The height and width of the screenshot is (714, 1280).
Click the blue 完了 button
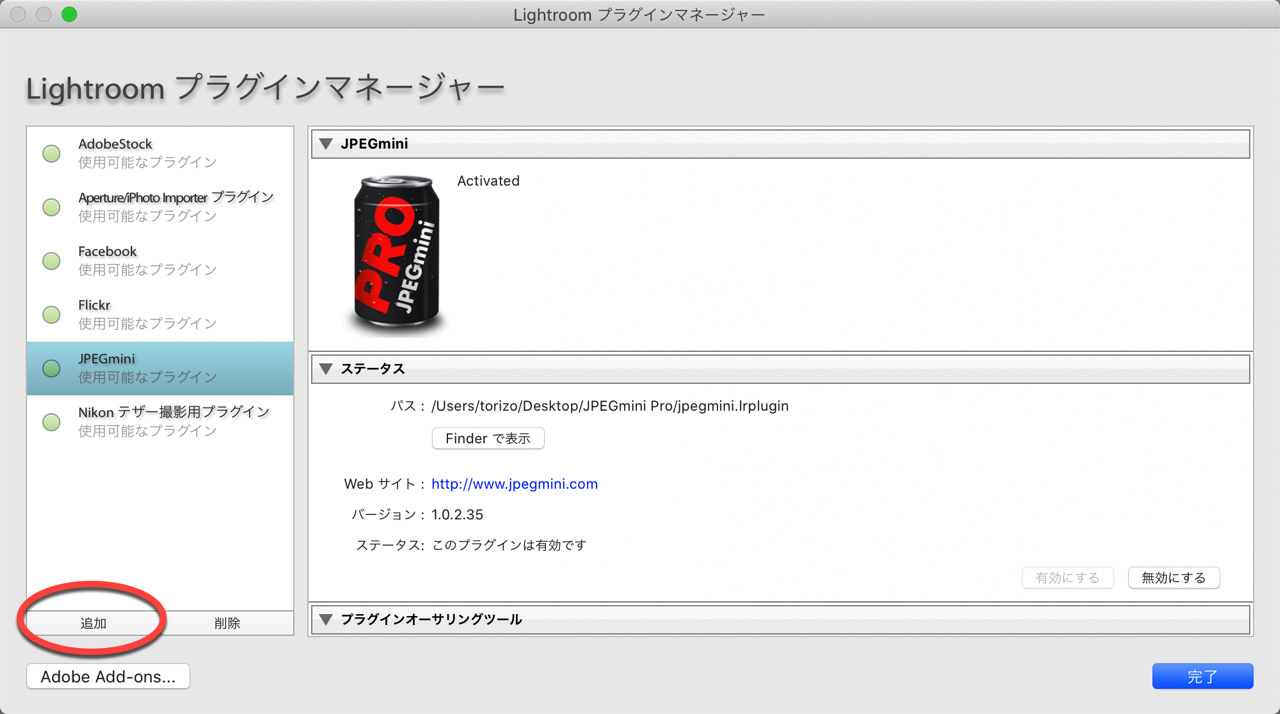pos(1202,677)
